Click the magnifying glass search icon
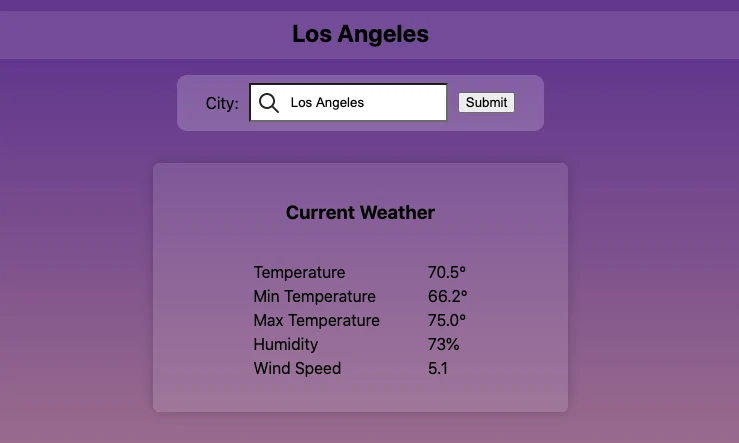The image size is (739, 443). pos(269,103)
